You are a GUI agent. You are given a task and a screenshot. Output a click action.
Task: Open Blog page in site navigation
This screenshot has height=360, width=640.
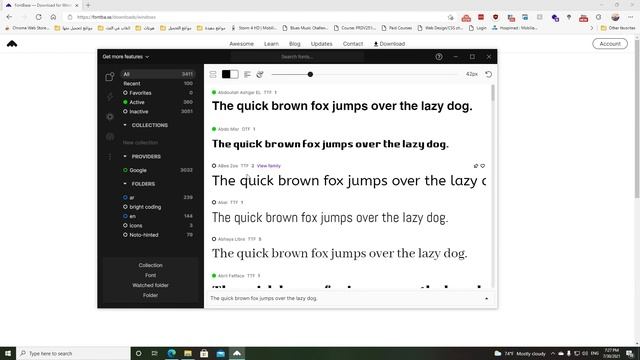pyautogui.click(x=295, y=44)
